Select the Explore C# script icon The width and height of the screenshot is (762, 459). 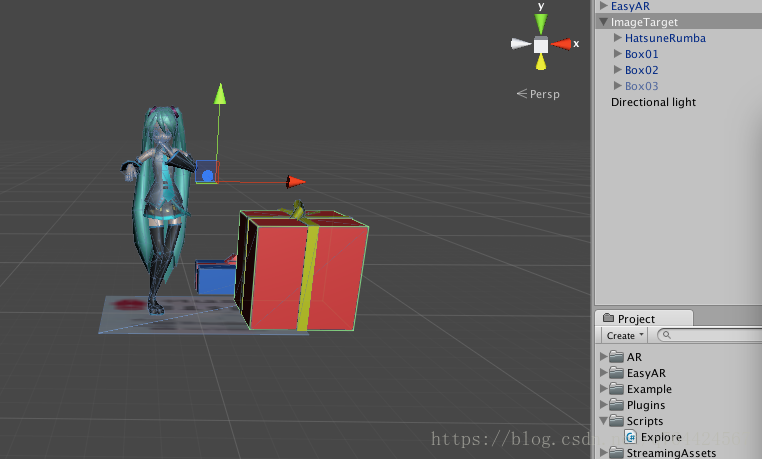pos(631,437)
